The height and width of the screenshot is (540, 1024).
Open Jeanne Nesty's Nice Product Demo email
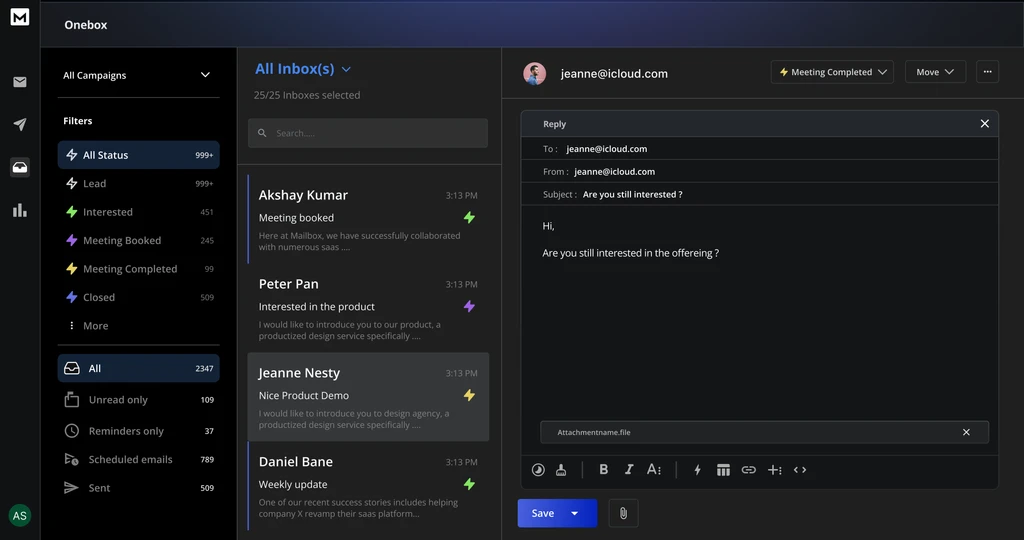(x=368, y=397)
